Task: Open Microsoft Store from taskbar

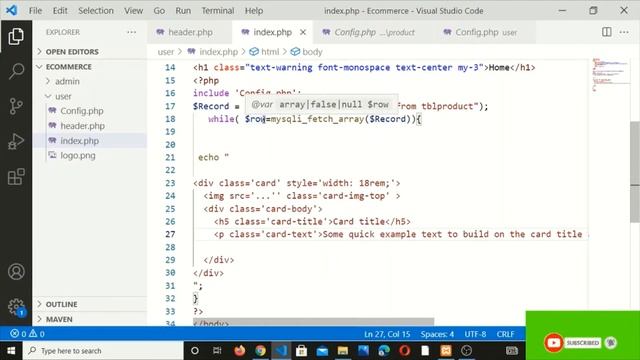Action: point(301,351)
